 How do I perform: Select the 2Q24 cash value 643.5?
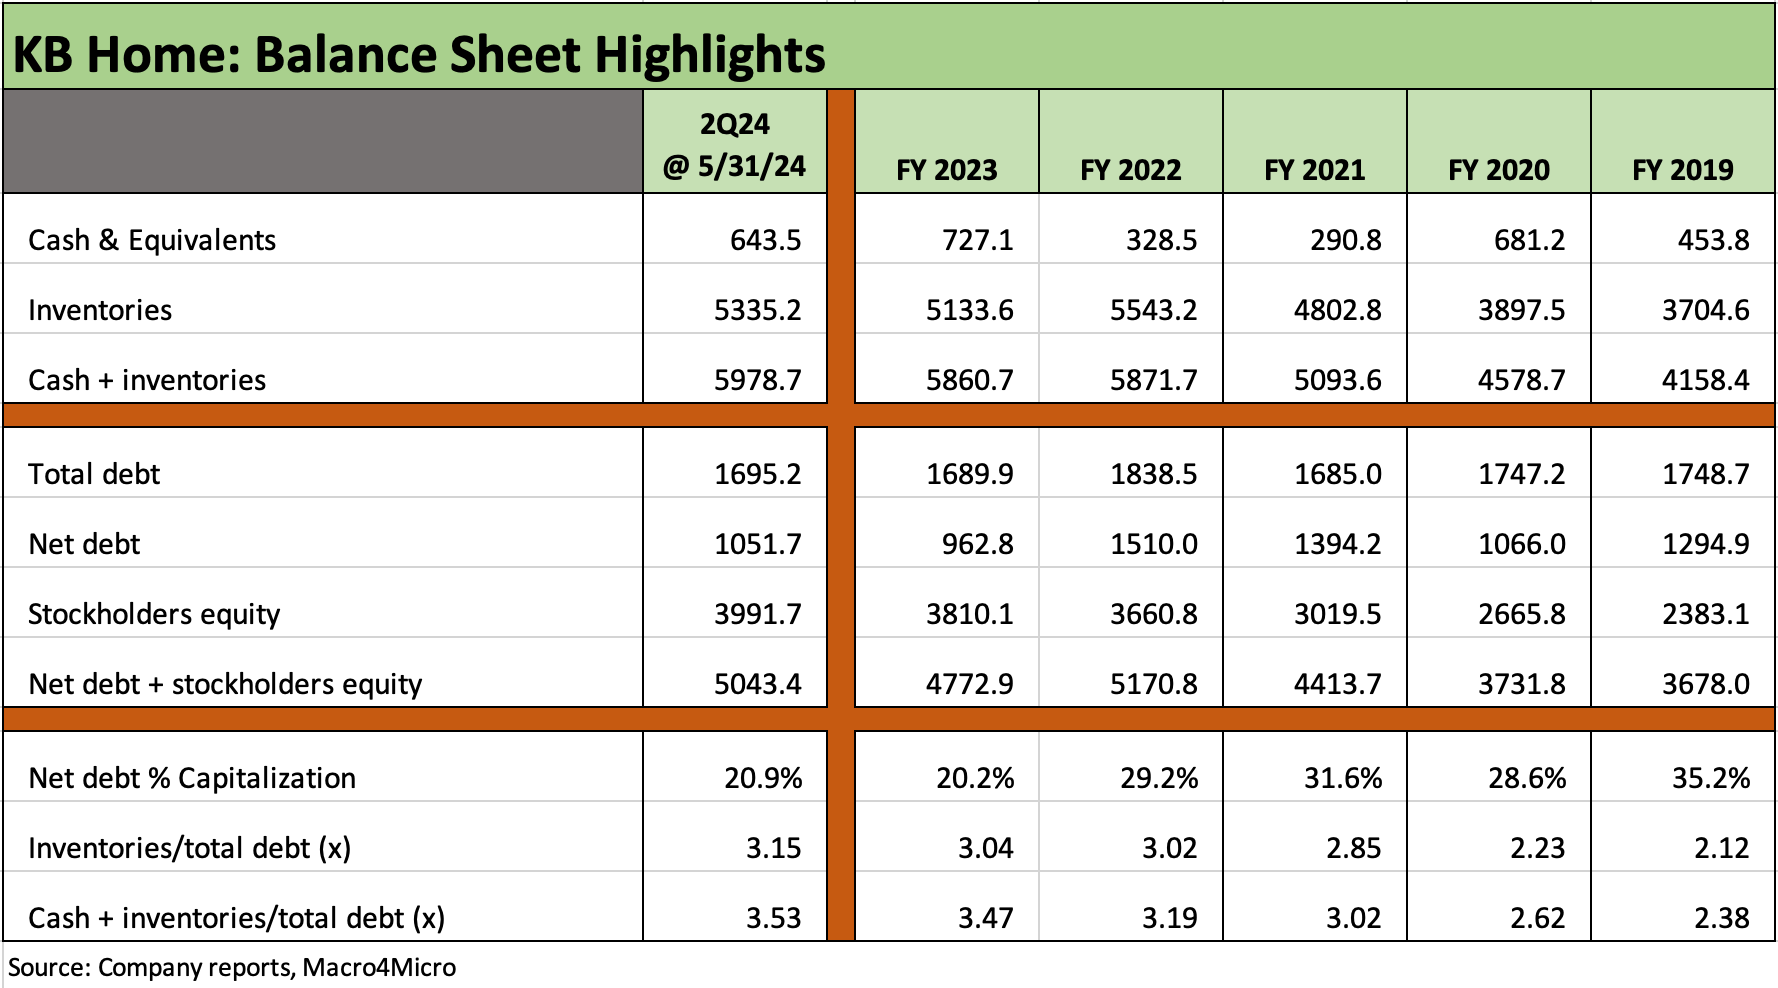[x=765, y=240]
